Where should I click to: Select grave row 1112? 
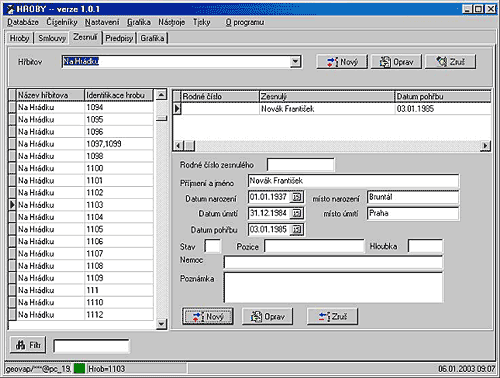81,315
